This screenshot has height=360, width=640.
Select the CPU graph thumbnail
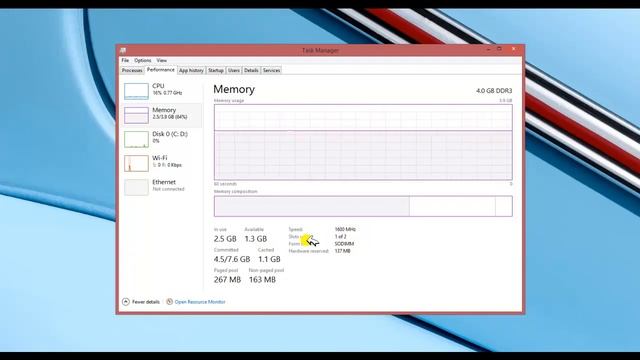136,91
